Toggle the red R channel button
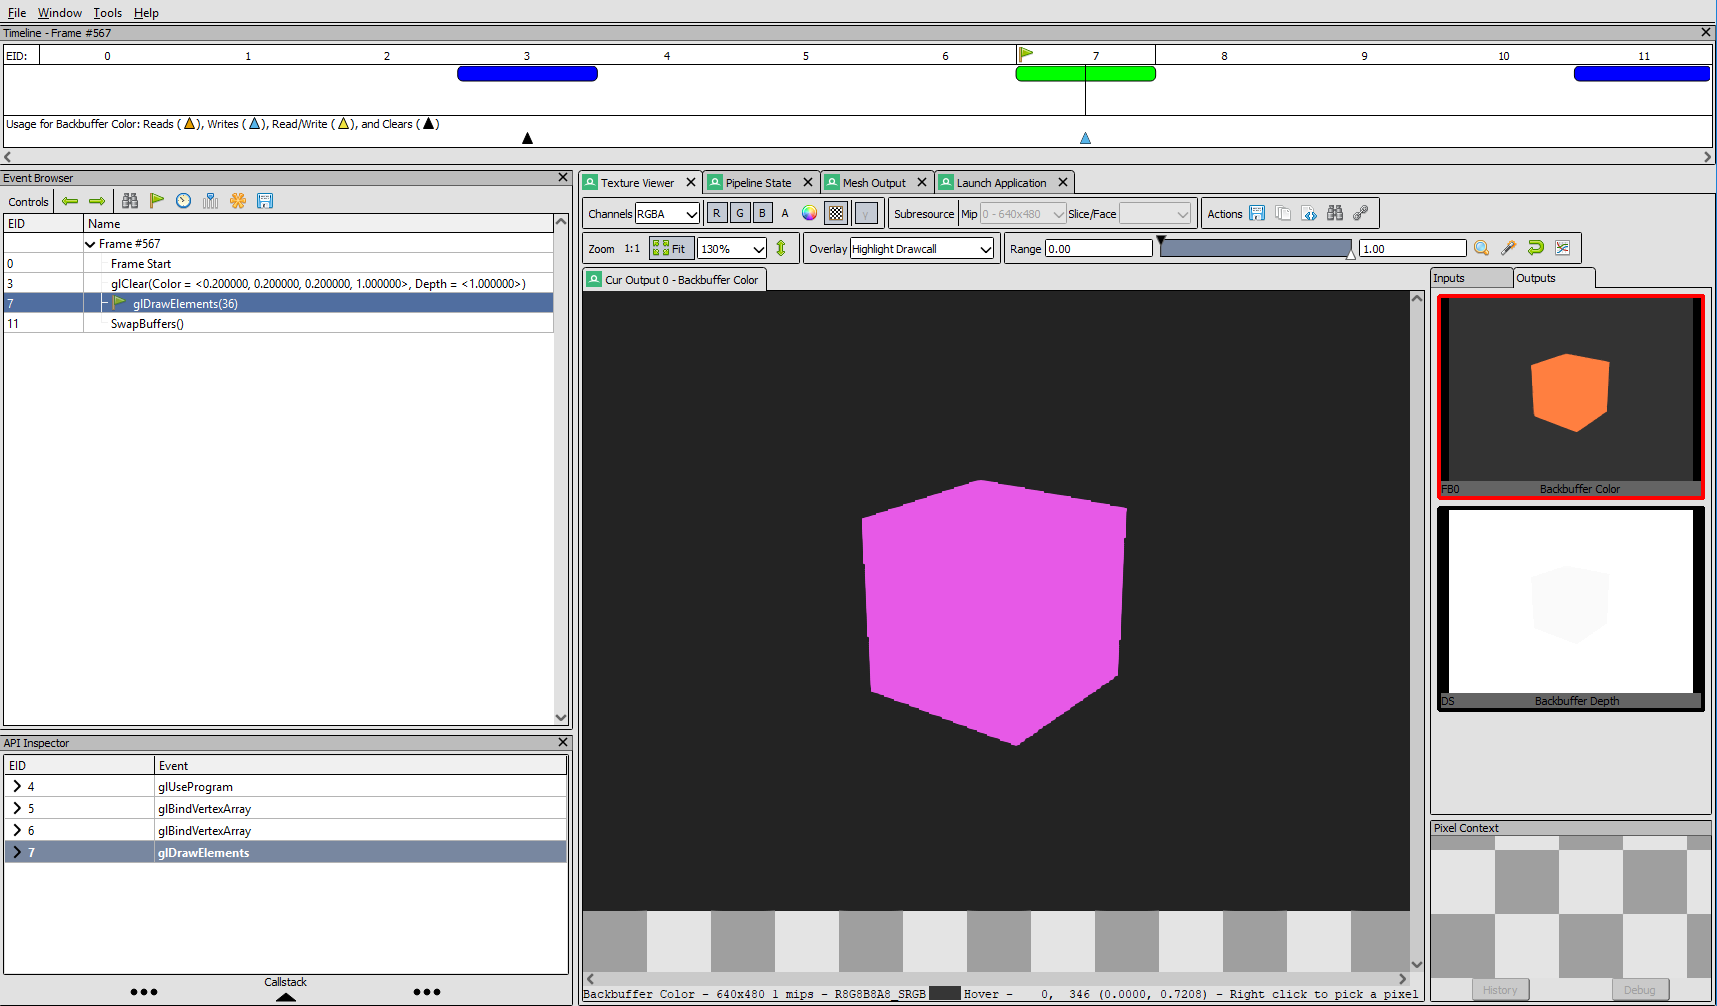Image resolution: width=1717 pixels, height=1006 pixels. pyautogui.click(x=716, y=213)
